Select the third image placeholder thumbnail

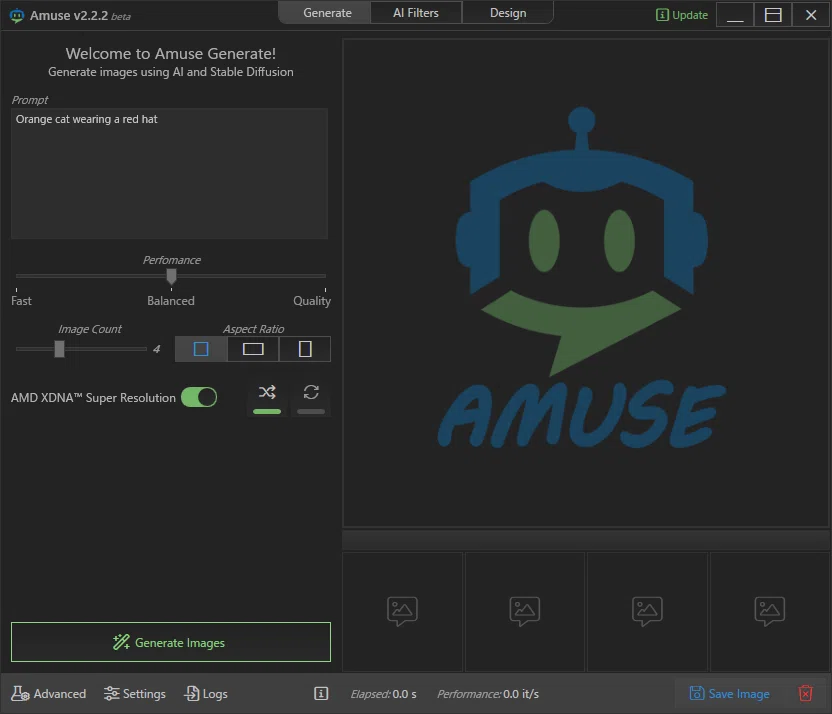pyautogui.click(x=647, y=611)
